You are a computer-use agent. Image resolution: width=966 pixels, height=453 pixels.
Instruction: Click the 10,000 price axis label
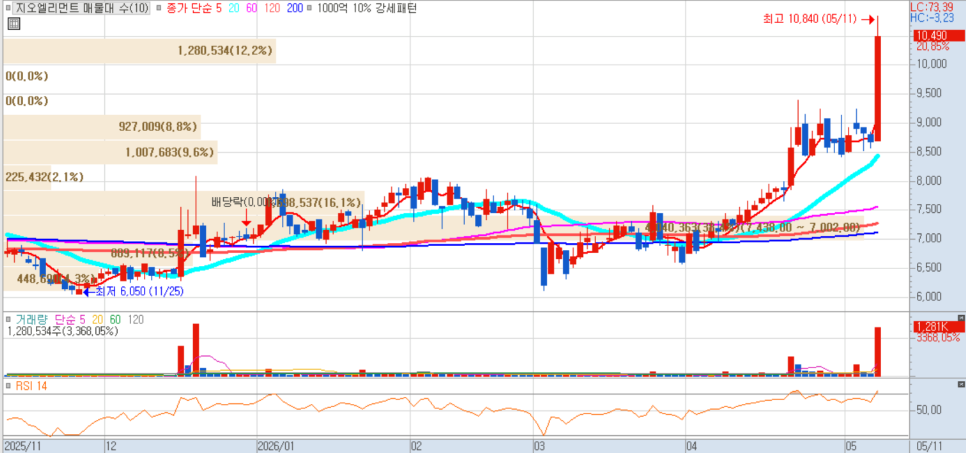(930, 64)
